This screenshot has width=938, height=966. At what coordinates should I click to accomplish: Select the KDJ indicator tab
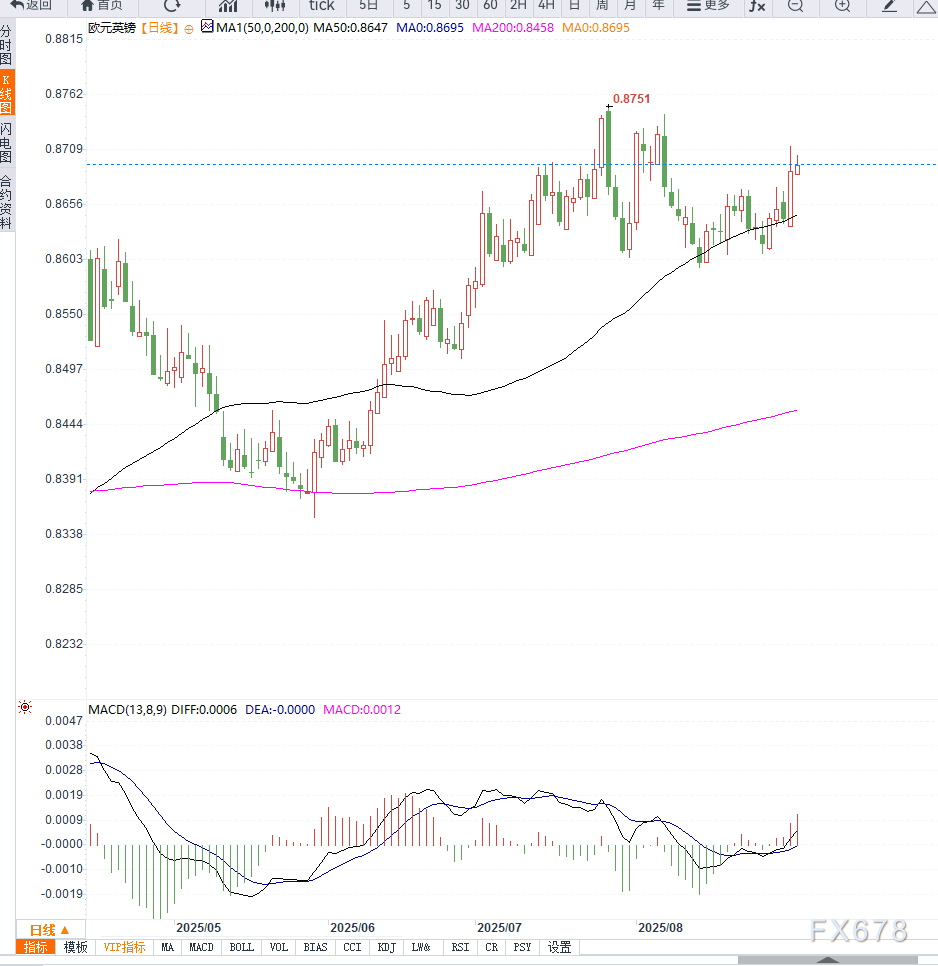tap(388, 947)
